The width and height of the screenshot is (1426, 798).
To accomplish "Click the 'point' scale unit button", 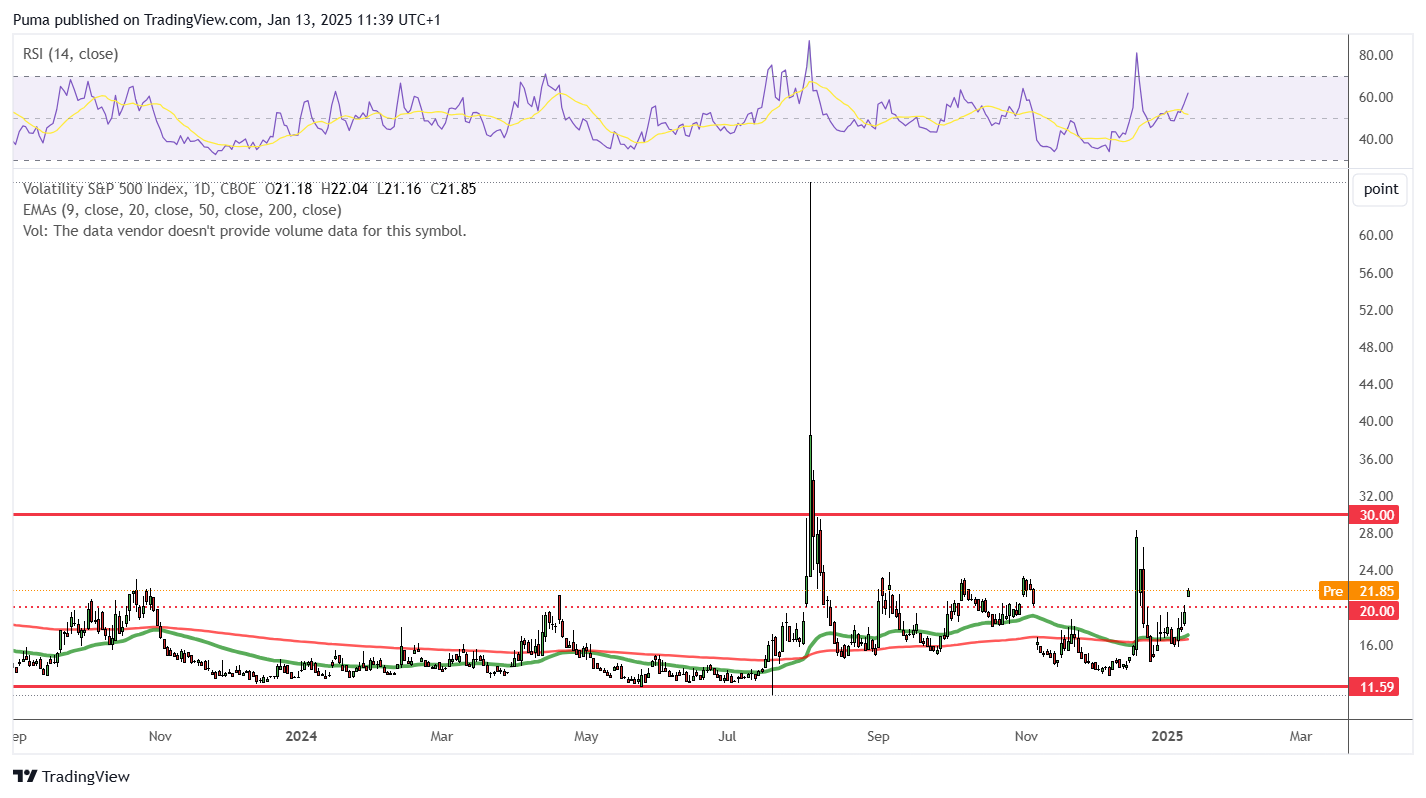I will (1381, 189).
